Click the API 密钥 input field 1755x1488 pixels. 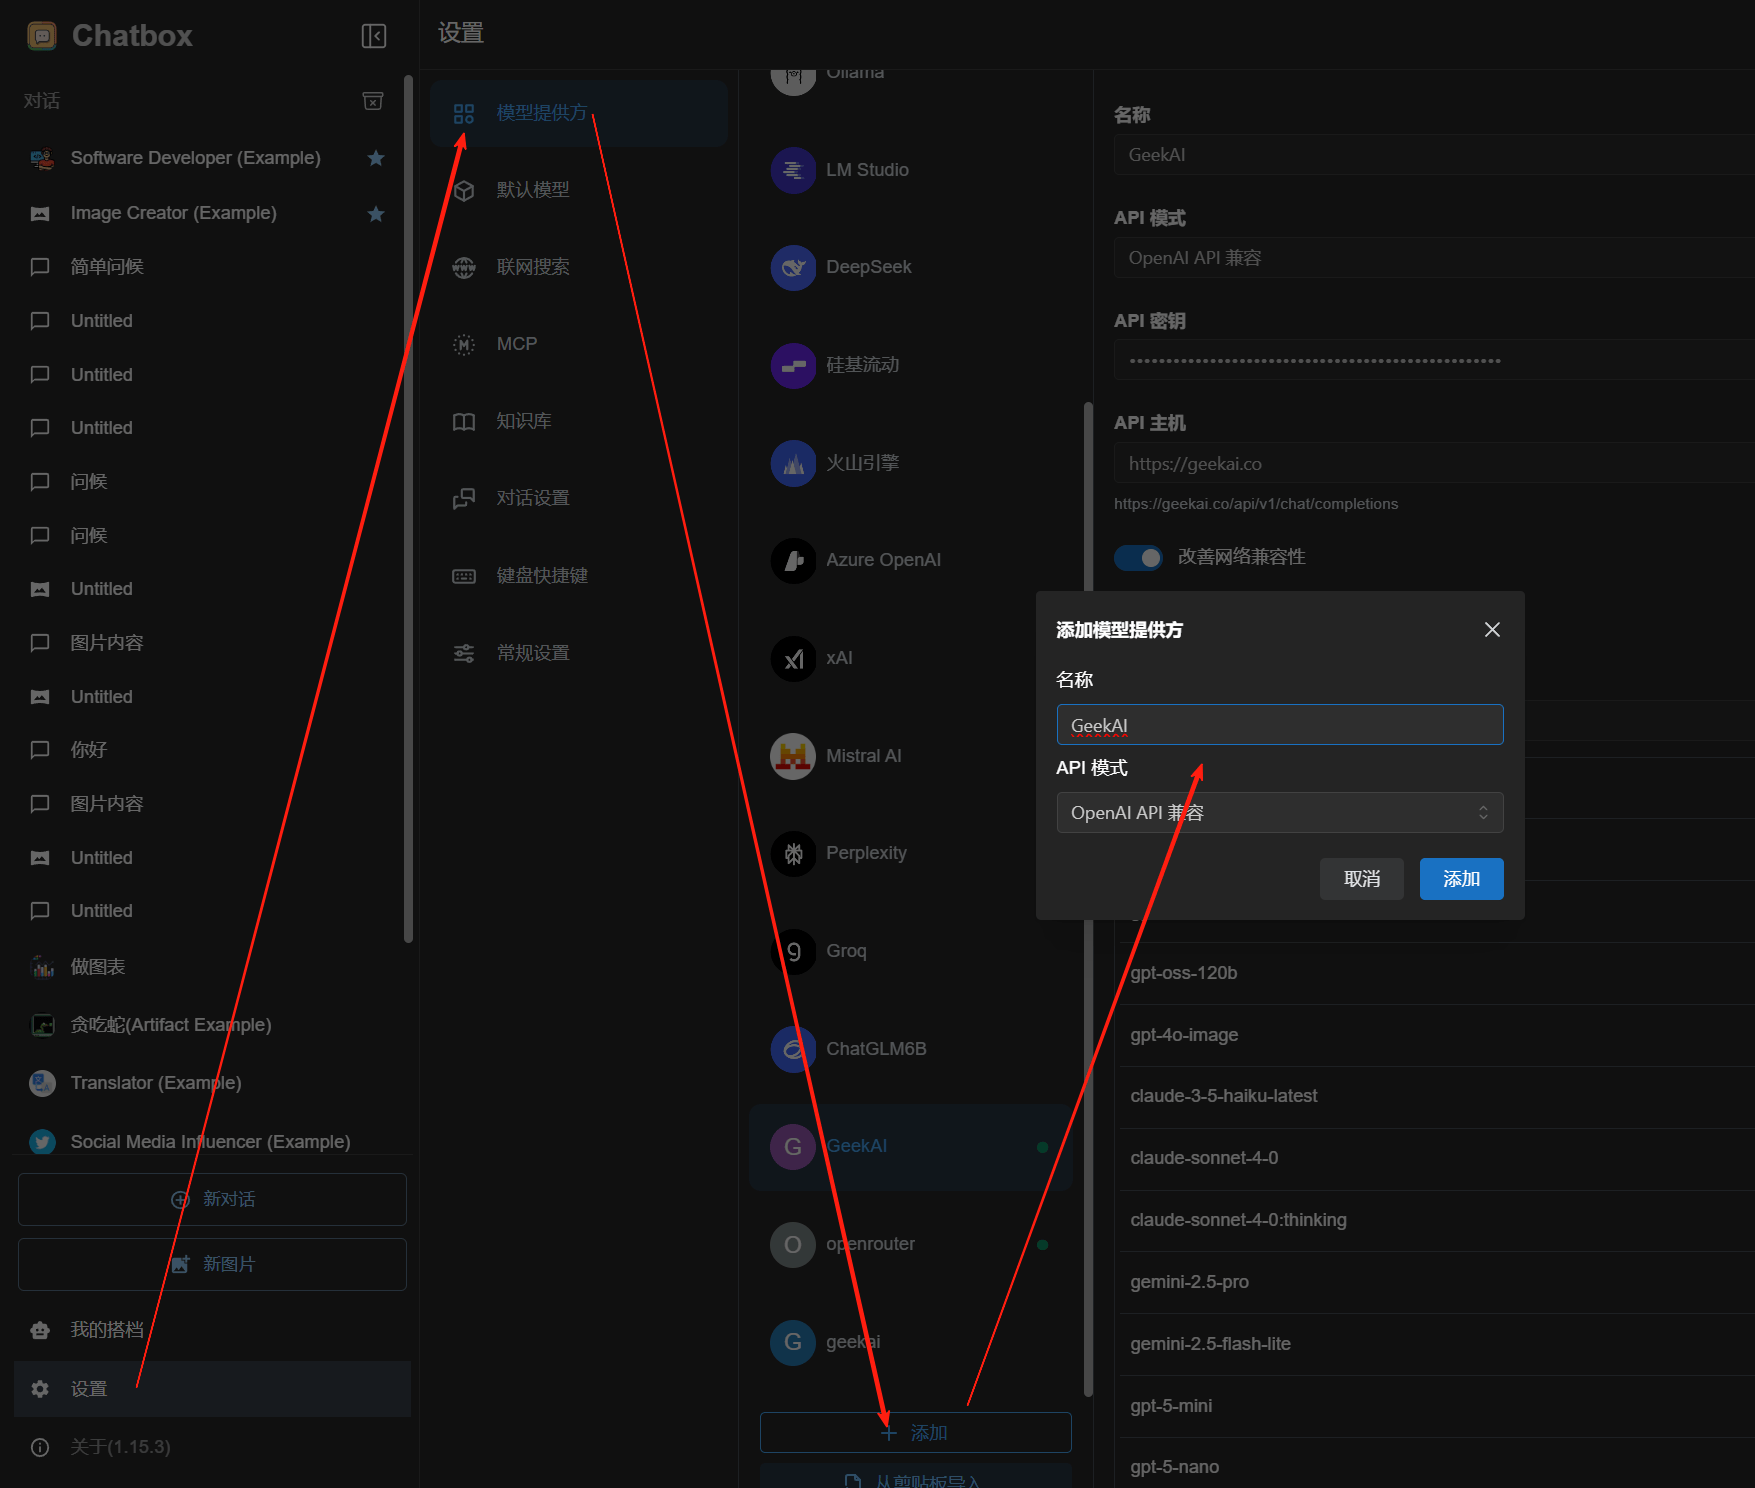tap(1434, 360)
